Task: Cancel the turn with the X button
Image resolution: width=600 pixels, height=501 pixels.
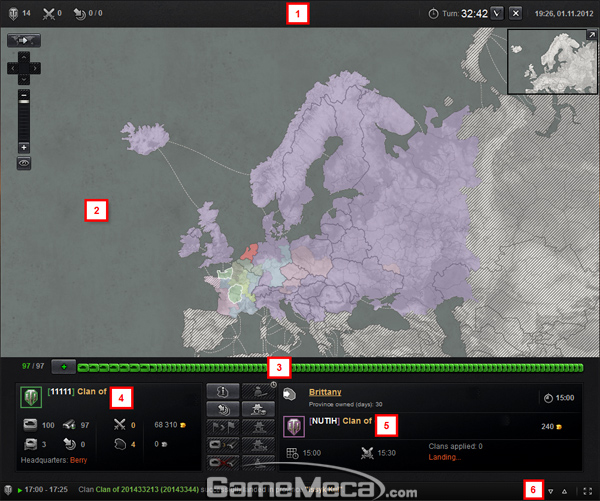Action: 515,14
